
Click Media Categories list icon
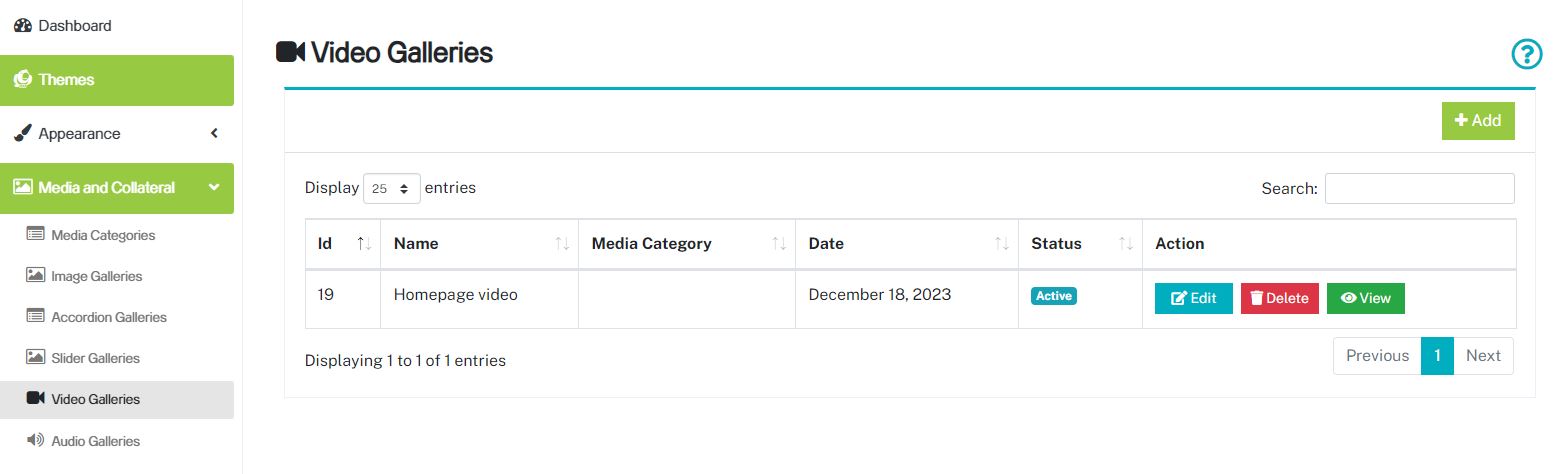pyautogui.click(x=36, y=234)
